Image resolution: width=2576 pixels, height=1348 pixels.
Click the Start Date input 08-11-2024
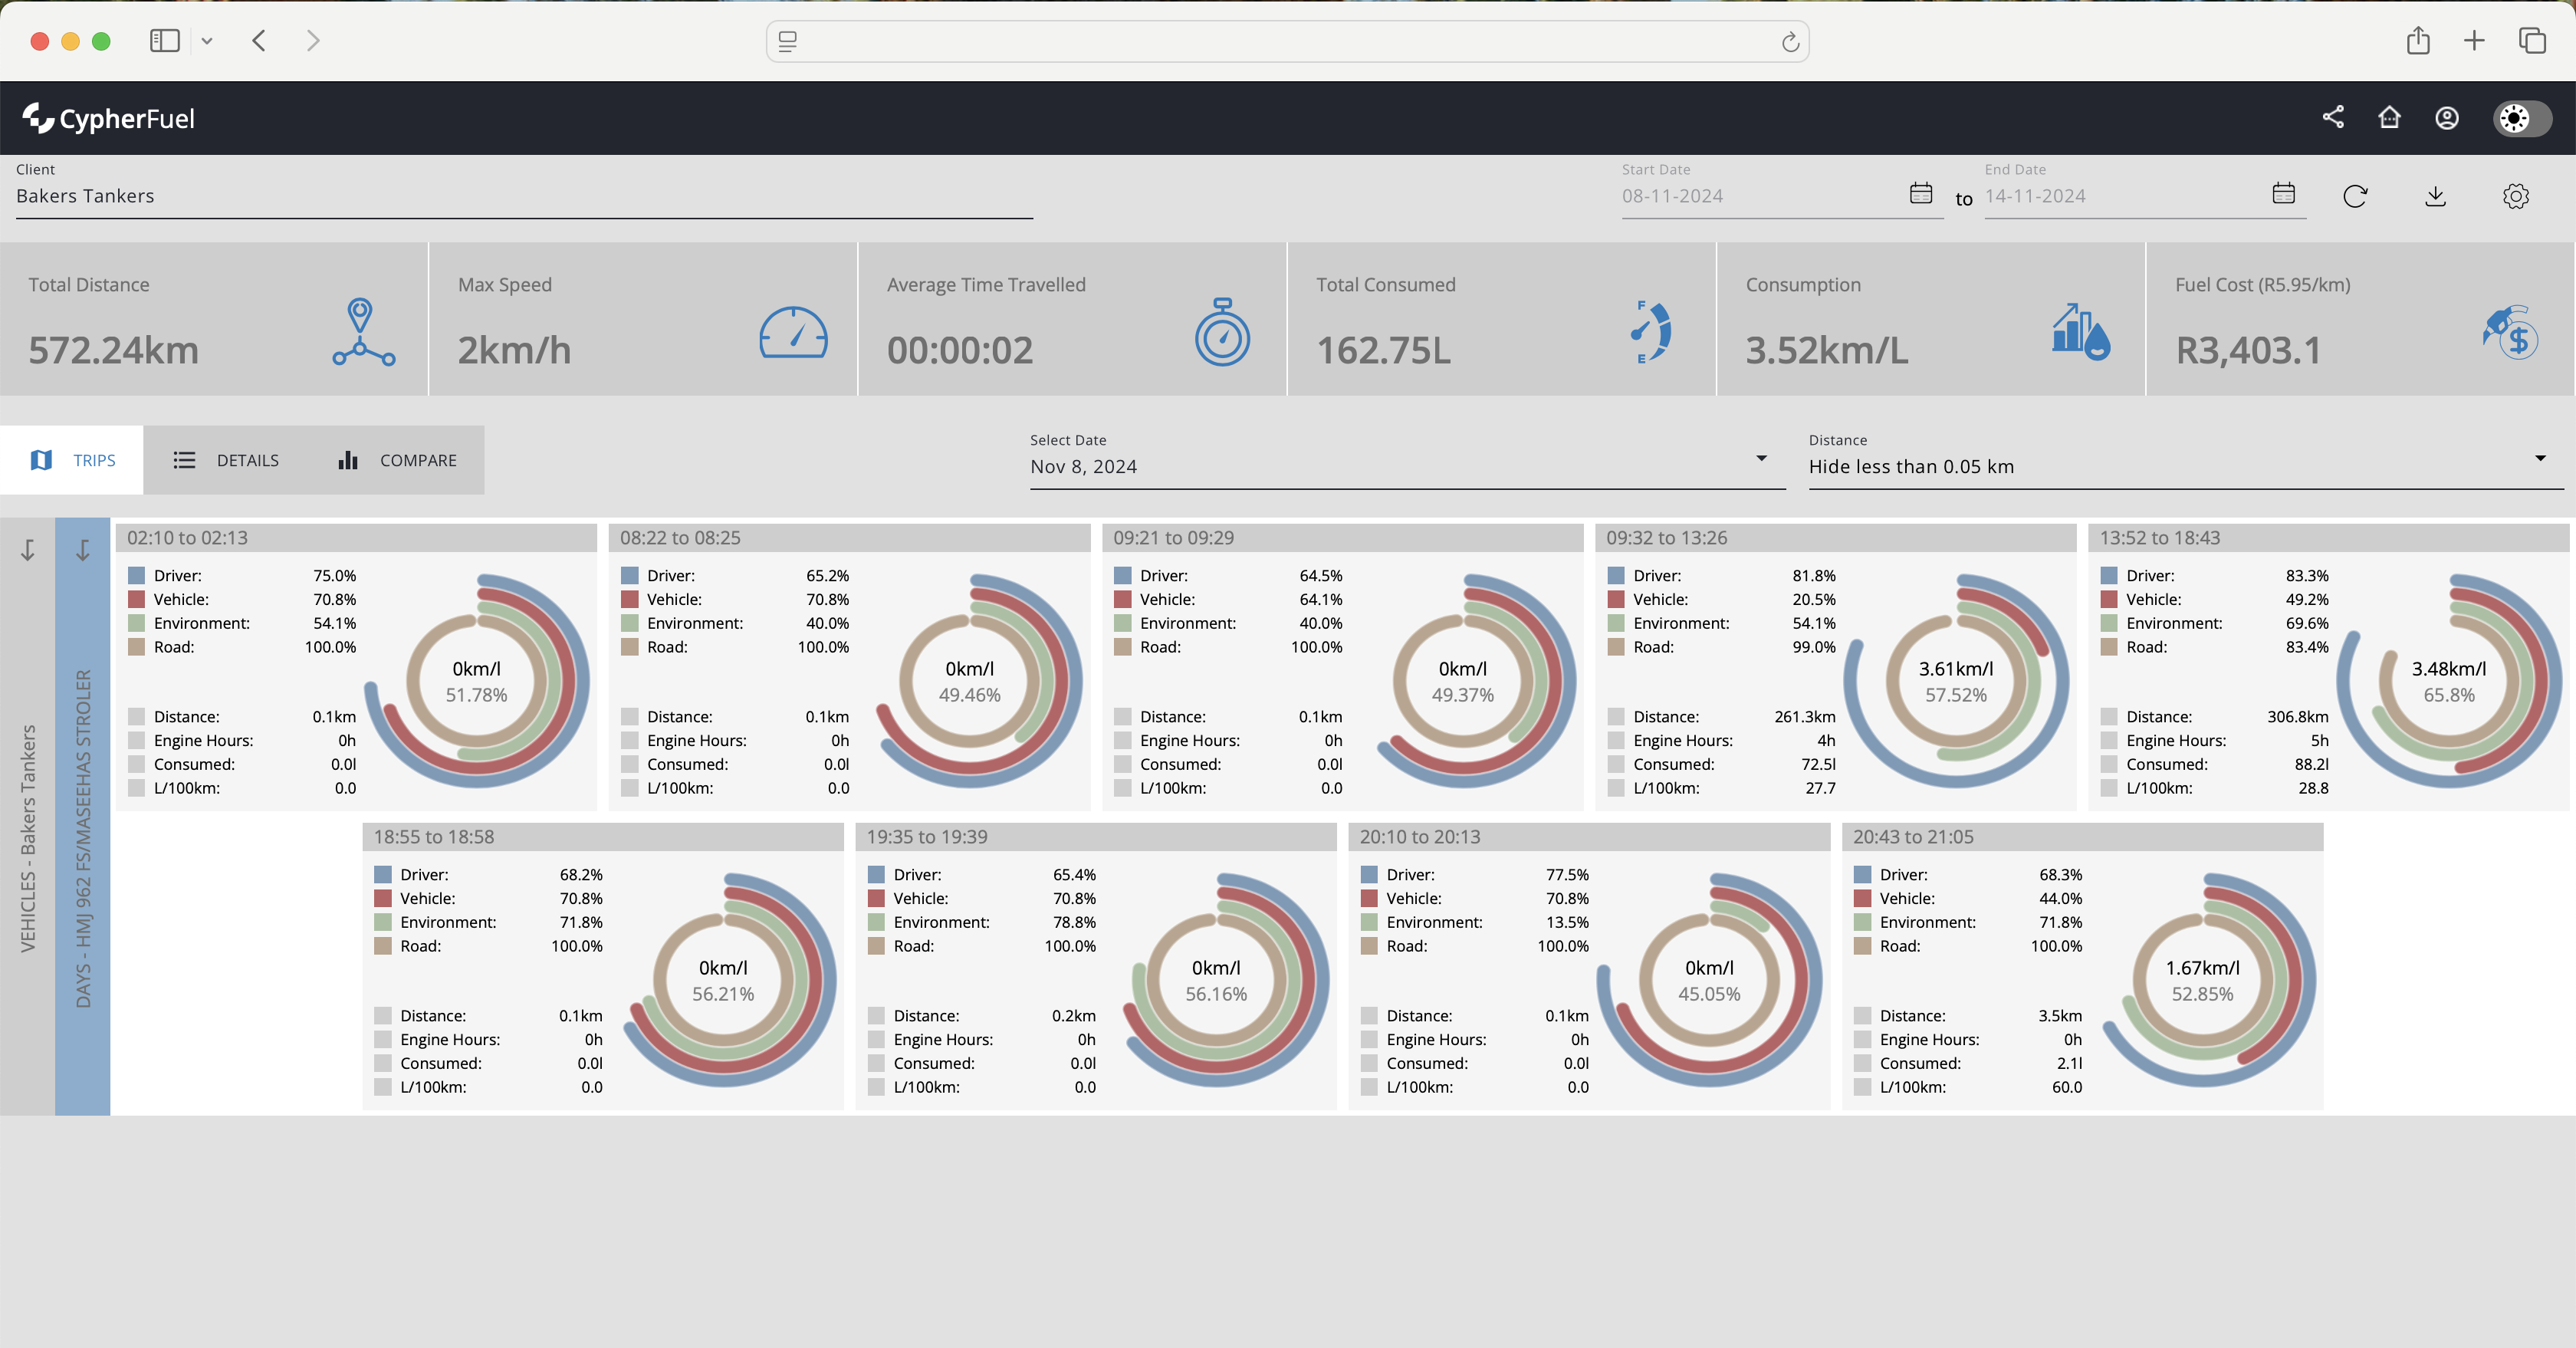(x=1762, y=196)
